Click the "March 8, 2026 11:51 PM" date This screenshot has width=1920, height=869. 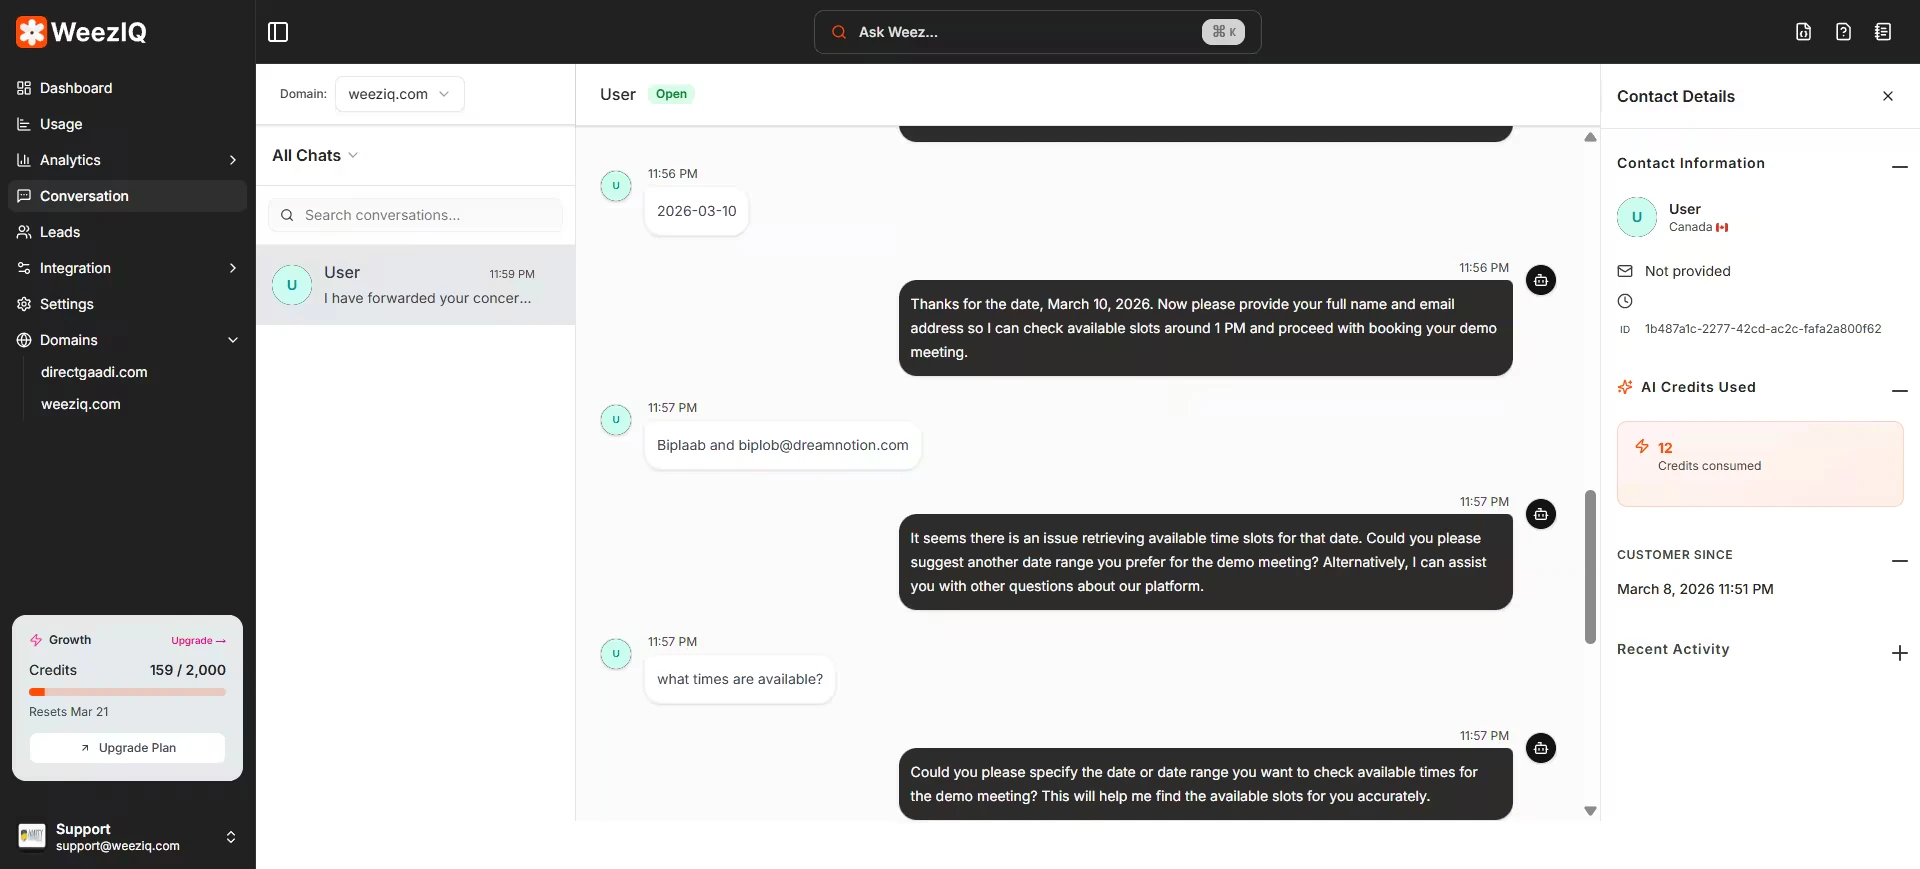coord(1695,589)
